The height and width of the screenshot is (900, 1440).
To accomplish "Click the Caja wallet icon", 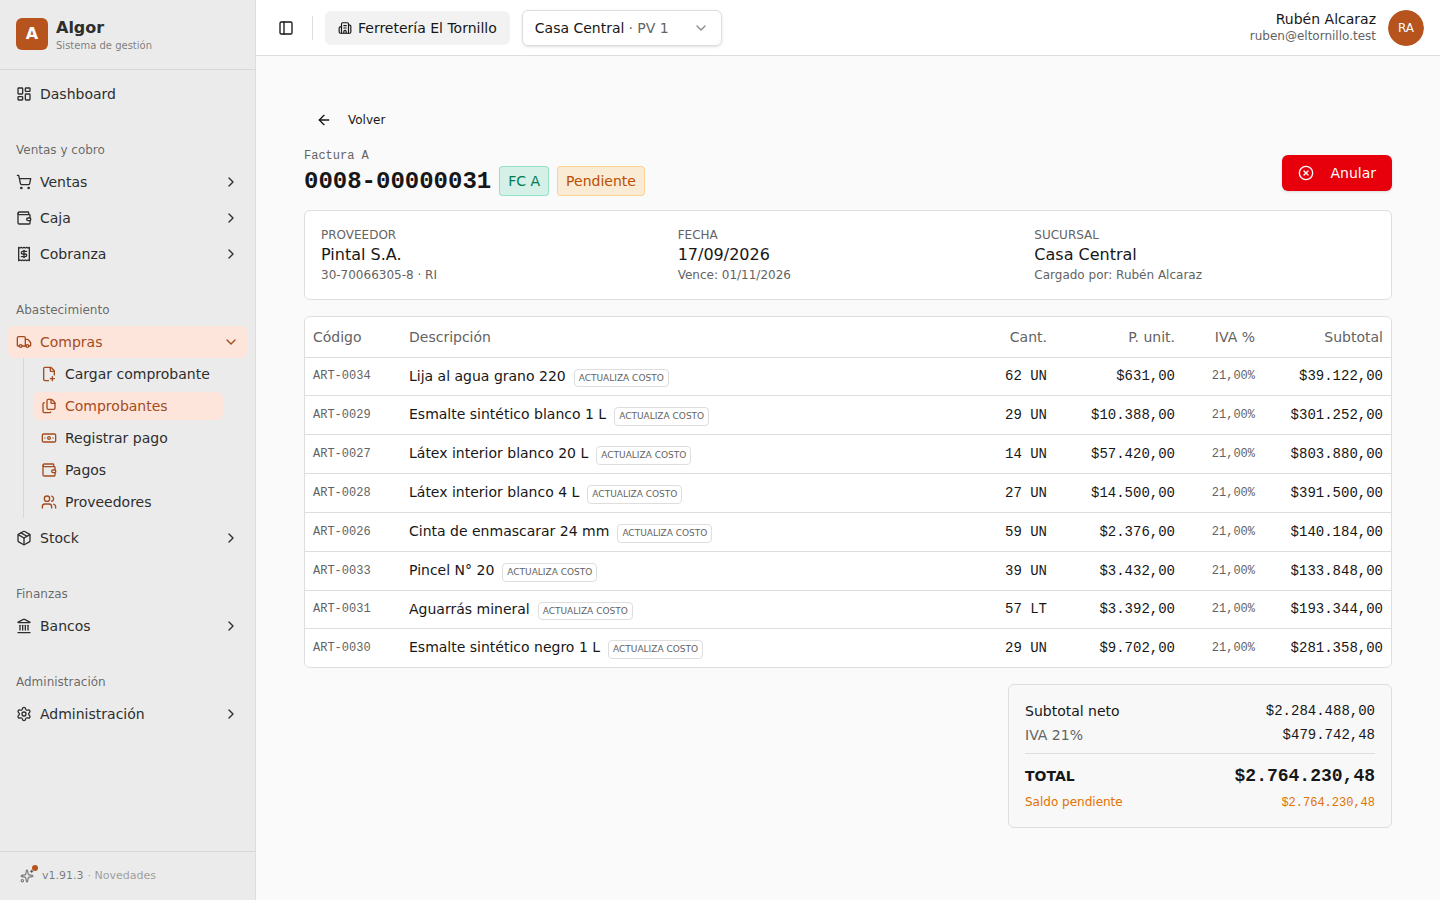I will point(24,218).
